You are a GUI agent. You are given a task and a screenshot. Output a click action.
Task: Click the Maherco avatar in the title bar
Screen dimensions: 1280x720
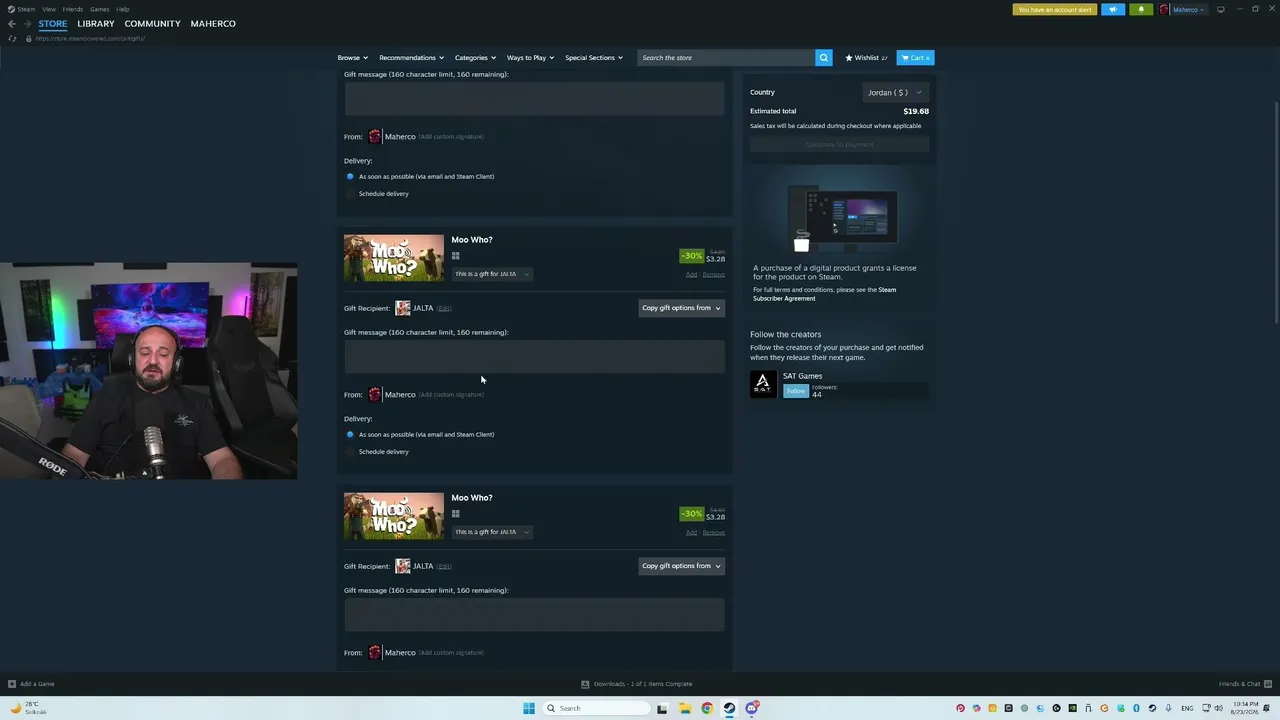1164,9
